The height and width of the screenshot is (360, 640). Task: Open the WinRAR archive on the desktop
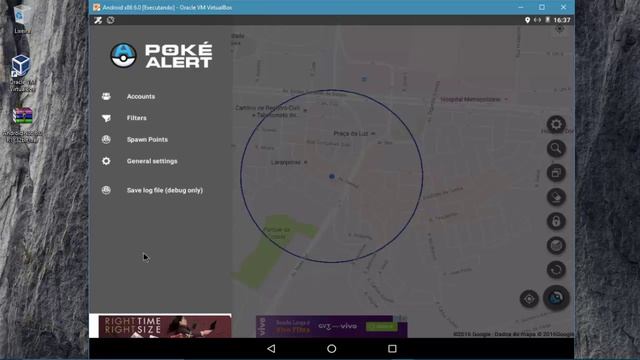[x=22, y=125]
